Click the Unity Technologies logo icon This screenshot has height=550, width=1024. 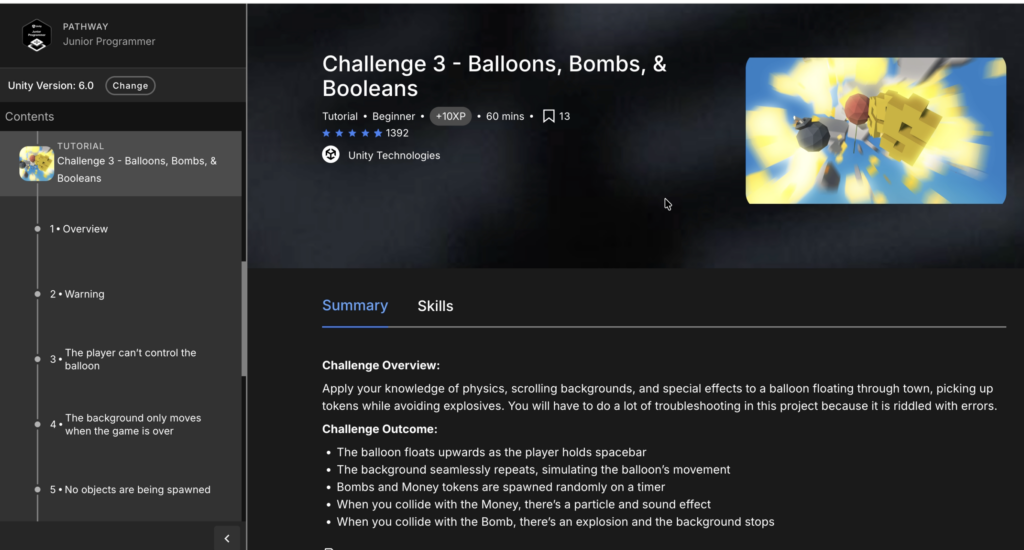[331, 155]
